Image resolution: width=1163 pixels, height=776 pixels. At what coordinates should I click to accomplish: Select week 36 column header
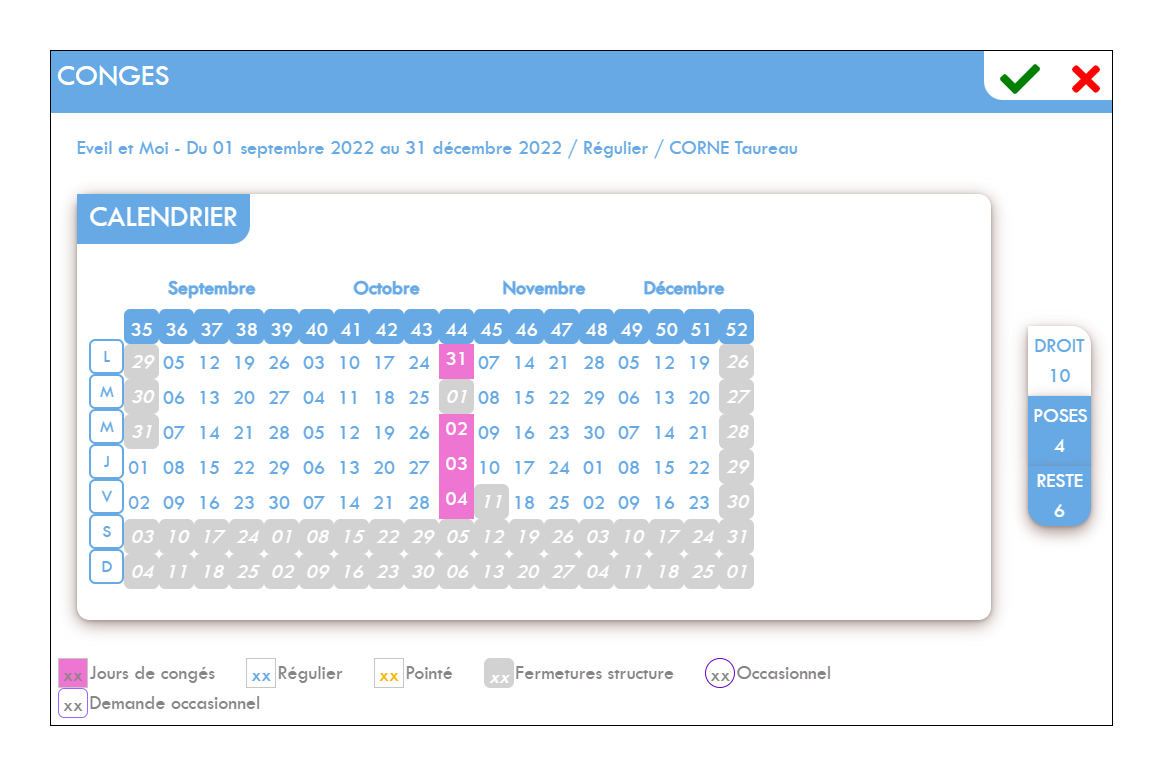[177, 328]
